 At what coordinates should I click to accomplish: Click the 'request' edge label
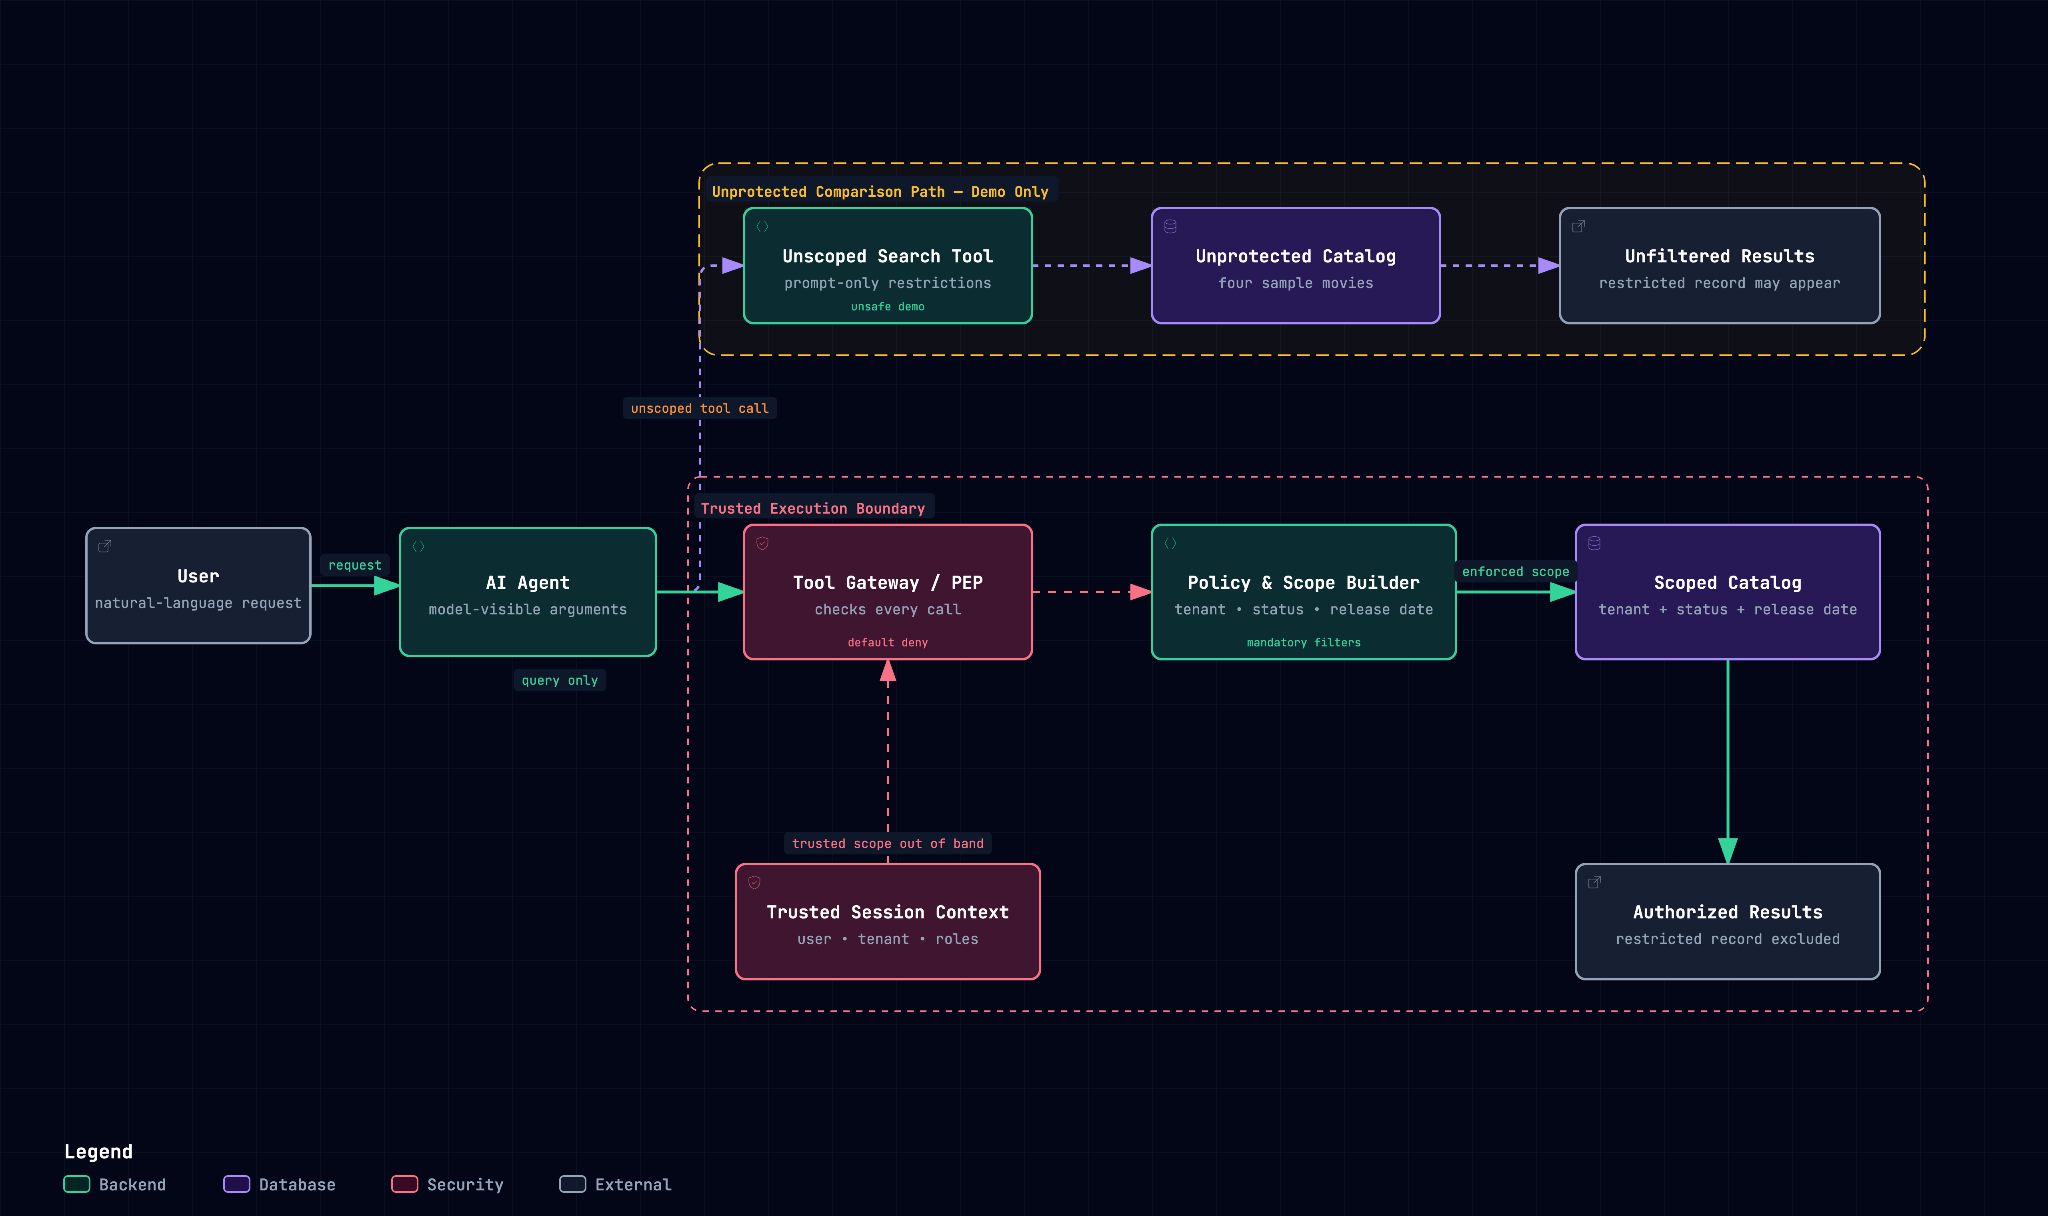coord(355,565)
